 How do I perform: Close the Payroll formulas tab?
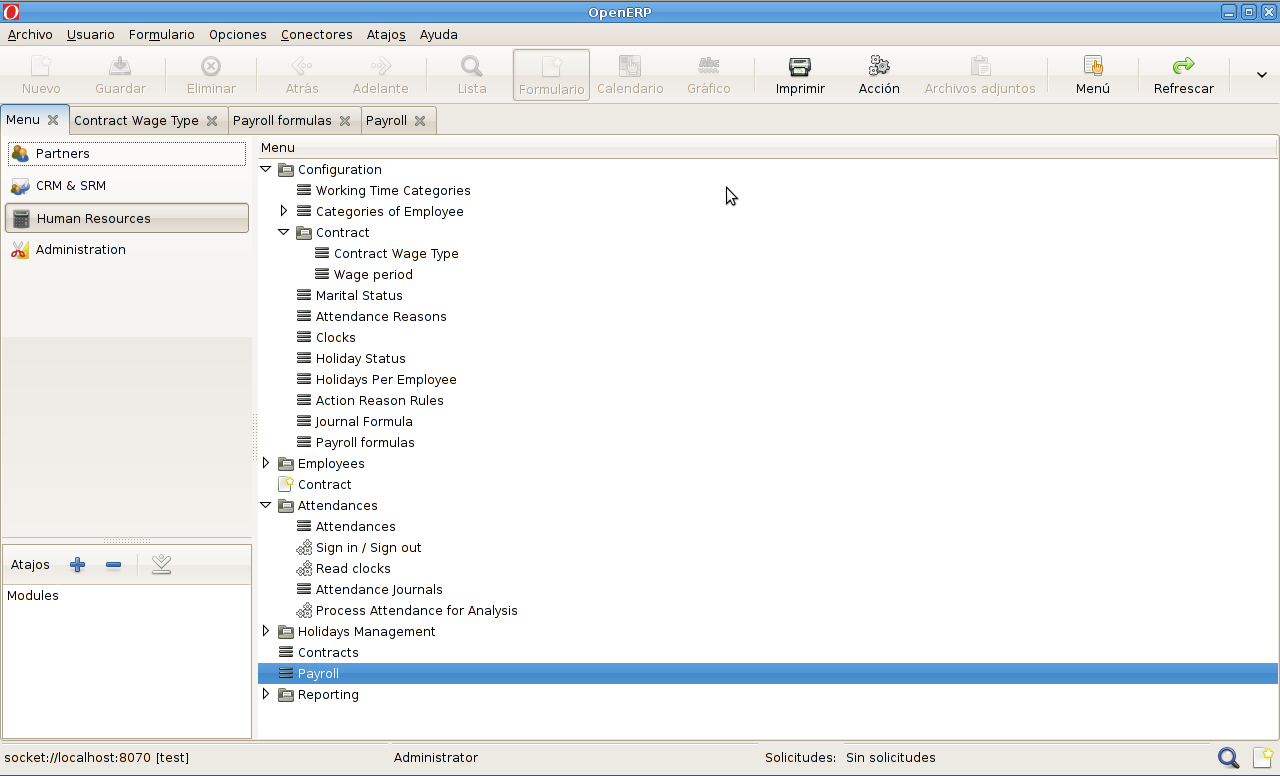(345, 121)
